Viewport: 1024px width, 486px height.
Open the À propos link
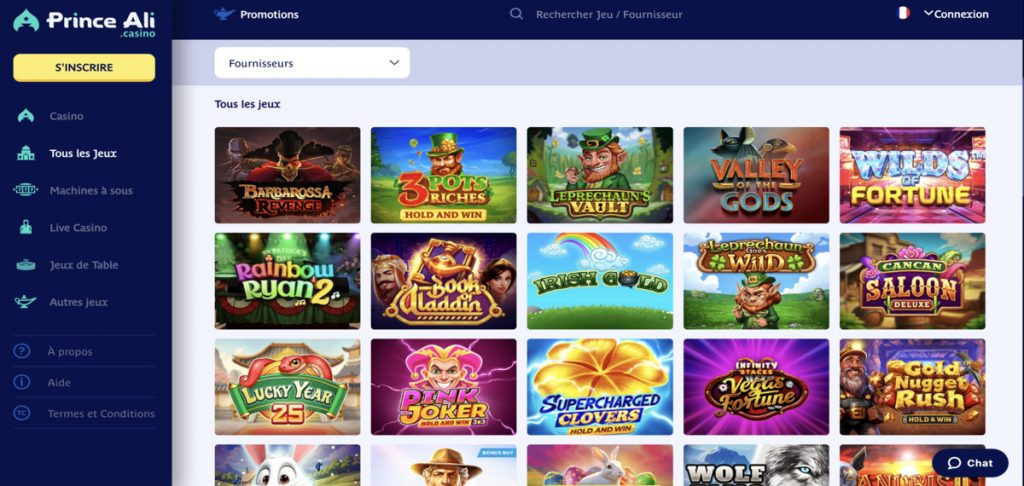pyautogui.click(x=70, y=351)
